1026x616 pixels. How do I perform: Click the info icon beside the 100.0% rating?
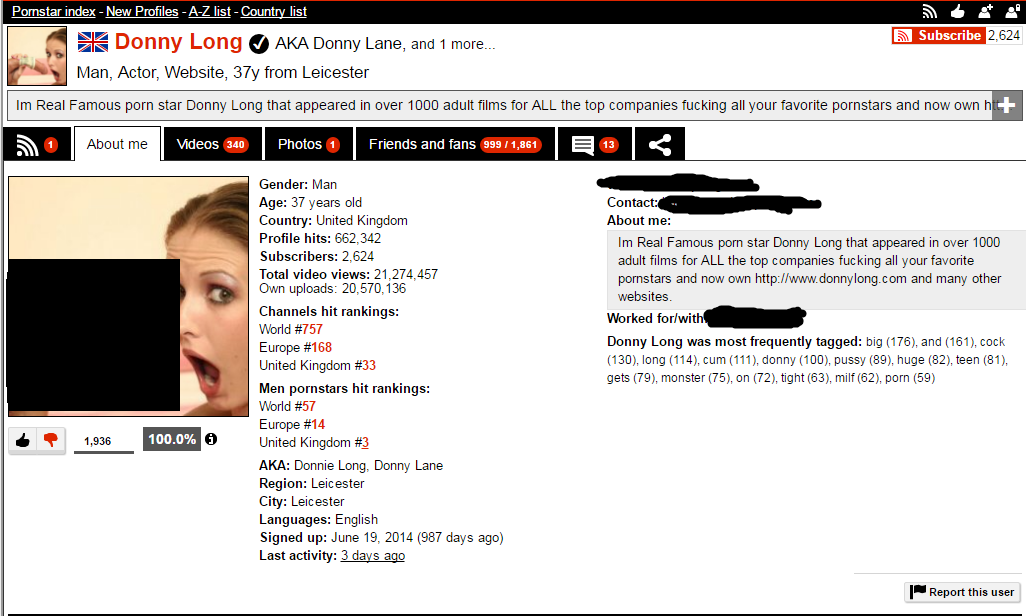point(211,439)
